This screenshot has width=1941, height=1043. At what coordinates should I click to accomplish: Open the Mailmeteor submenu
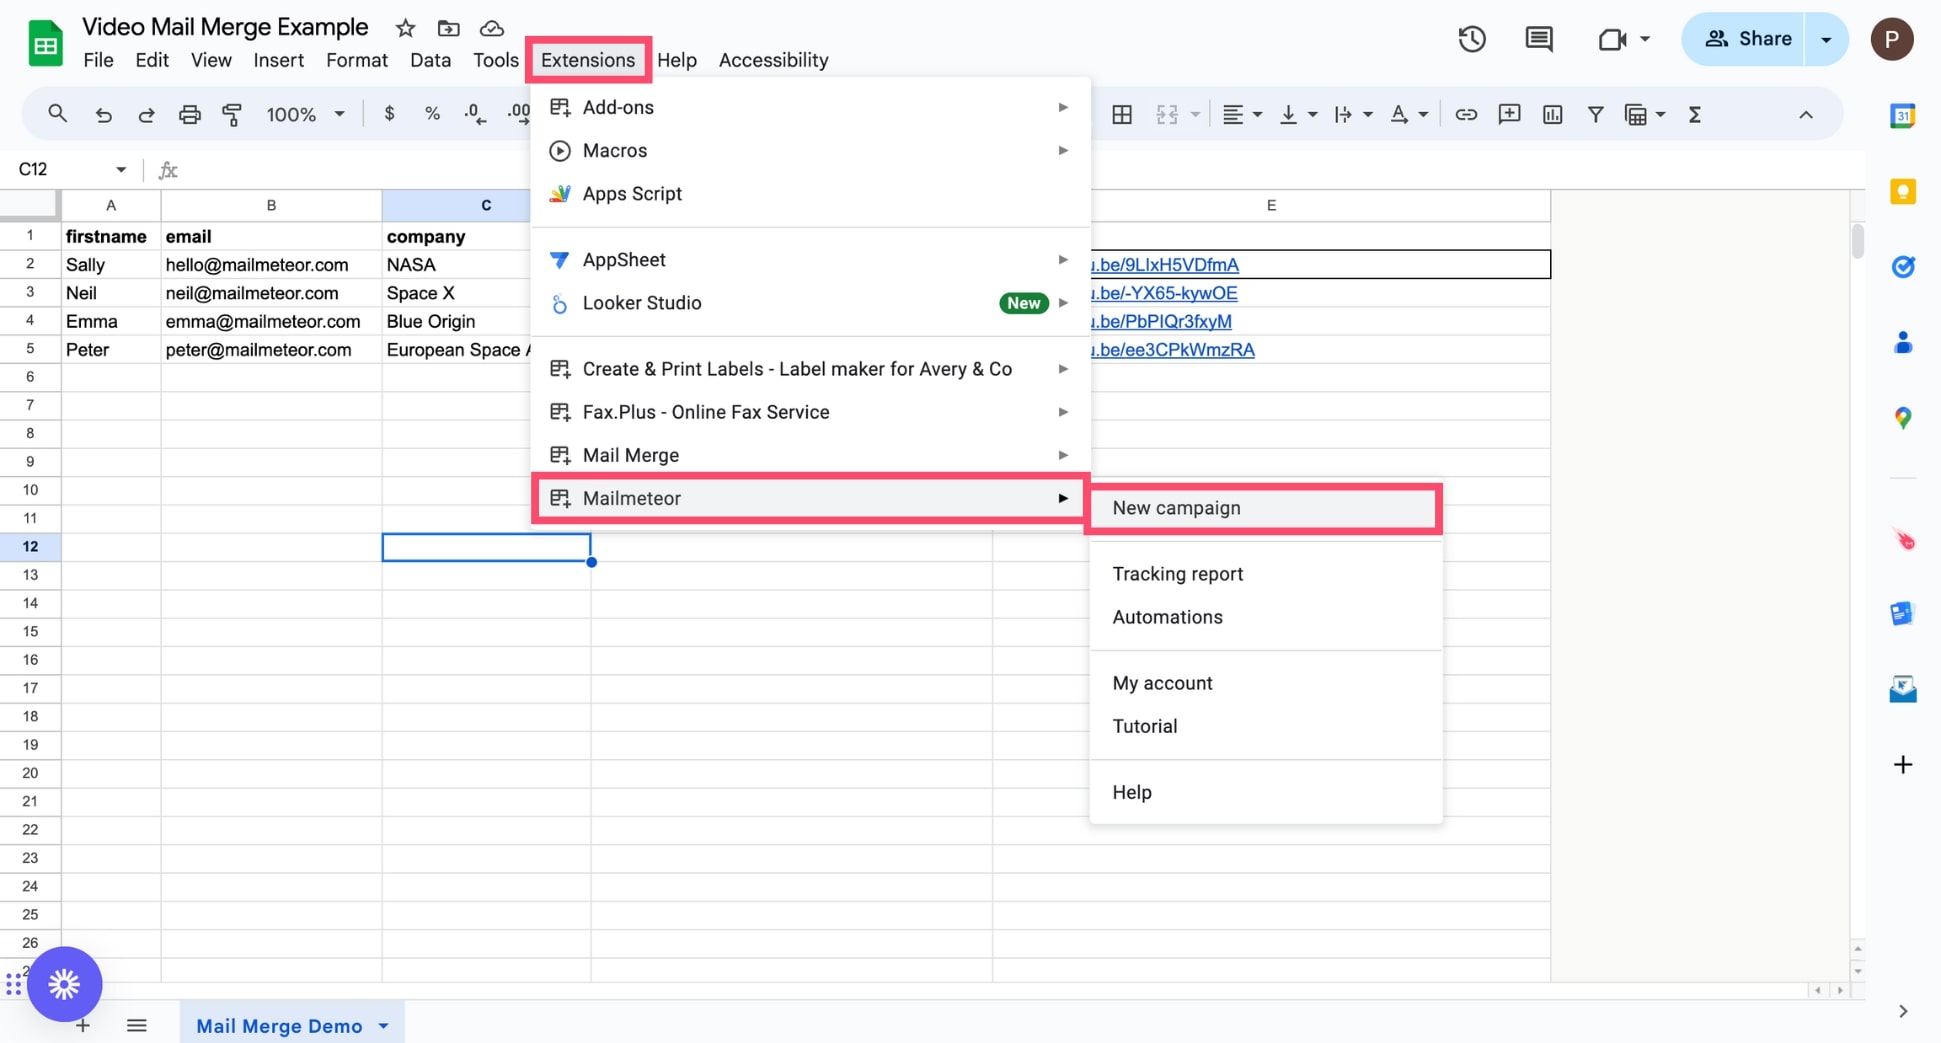pos(810,498)
